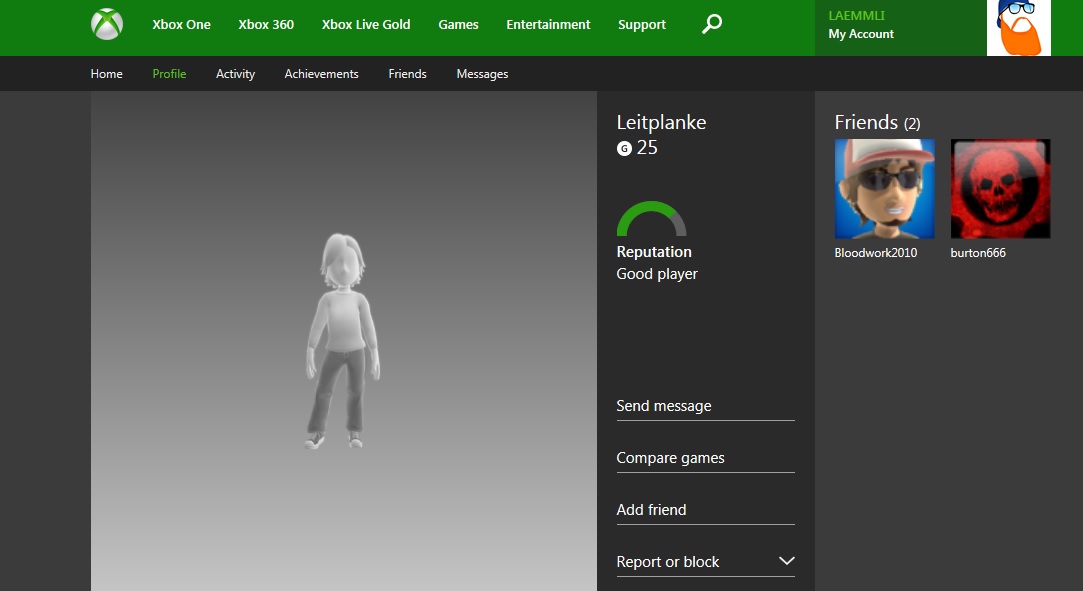Open the Entertainment menu
The image size is (1083, 591).
[548, 24]
